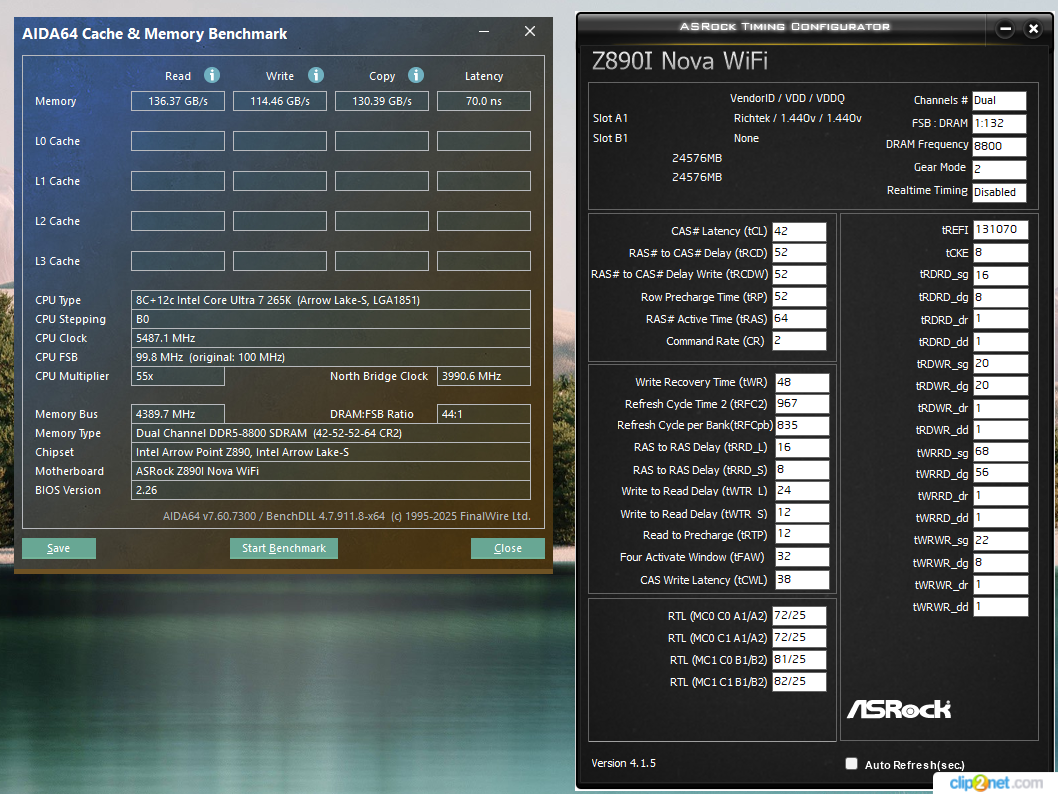Minimize the AIDA64 benchmark window
The height and width of the screenshot is (794, 1058).
pos(484,32)
